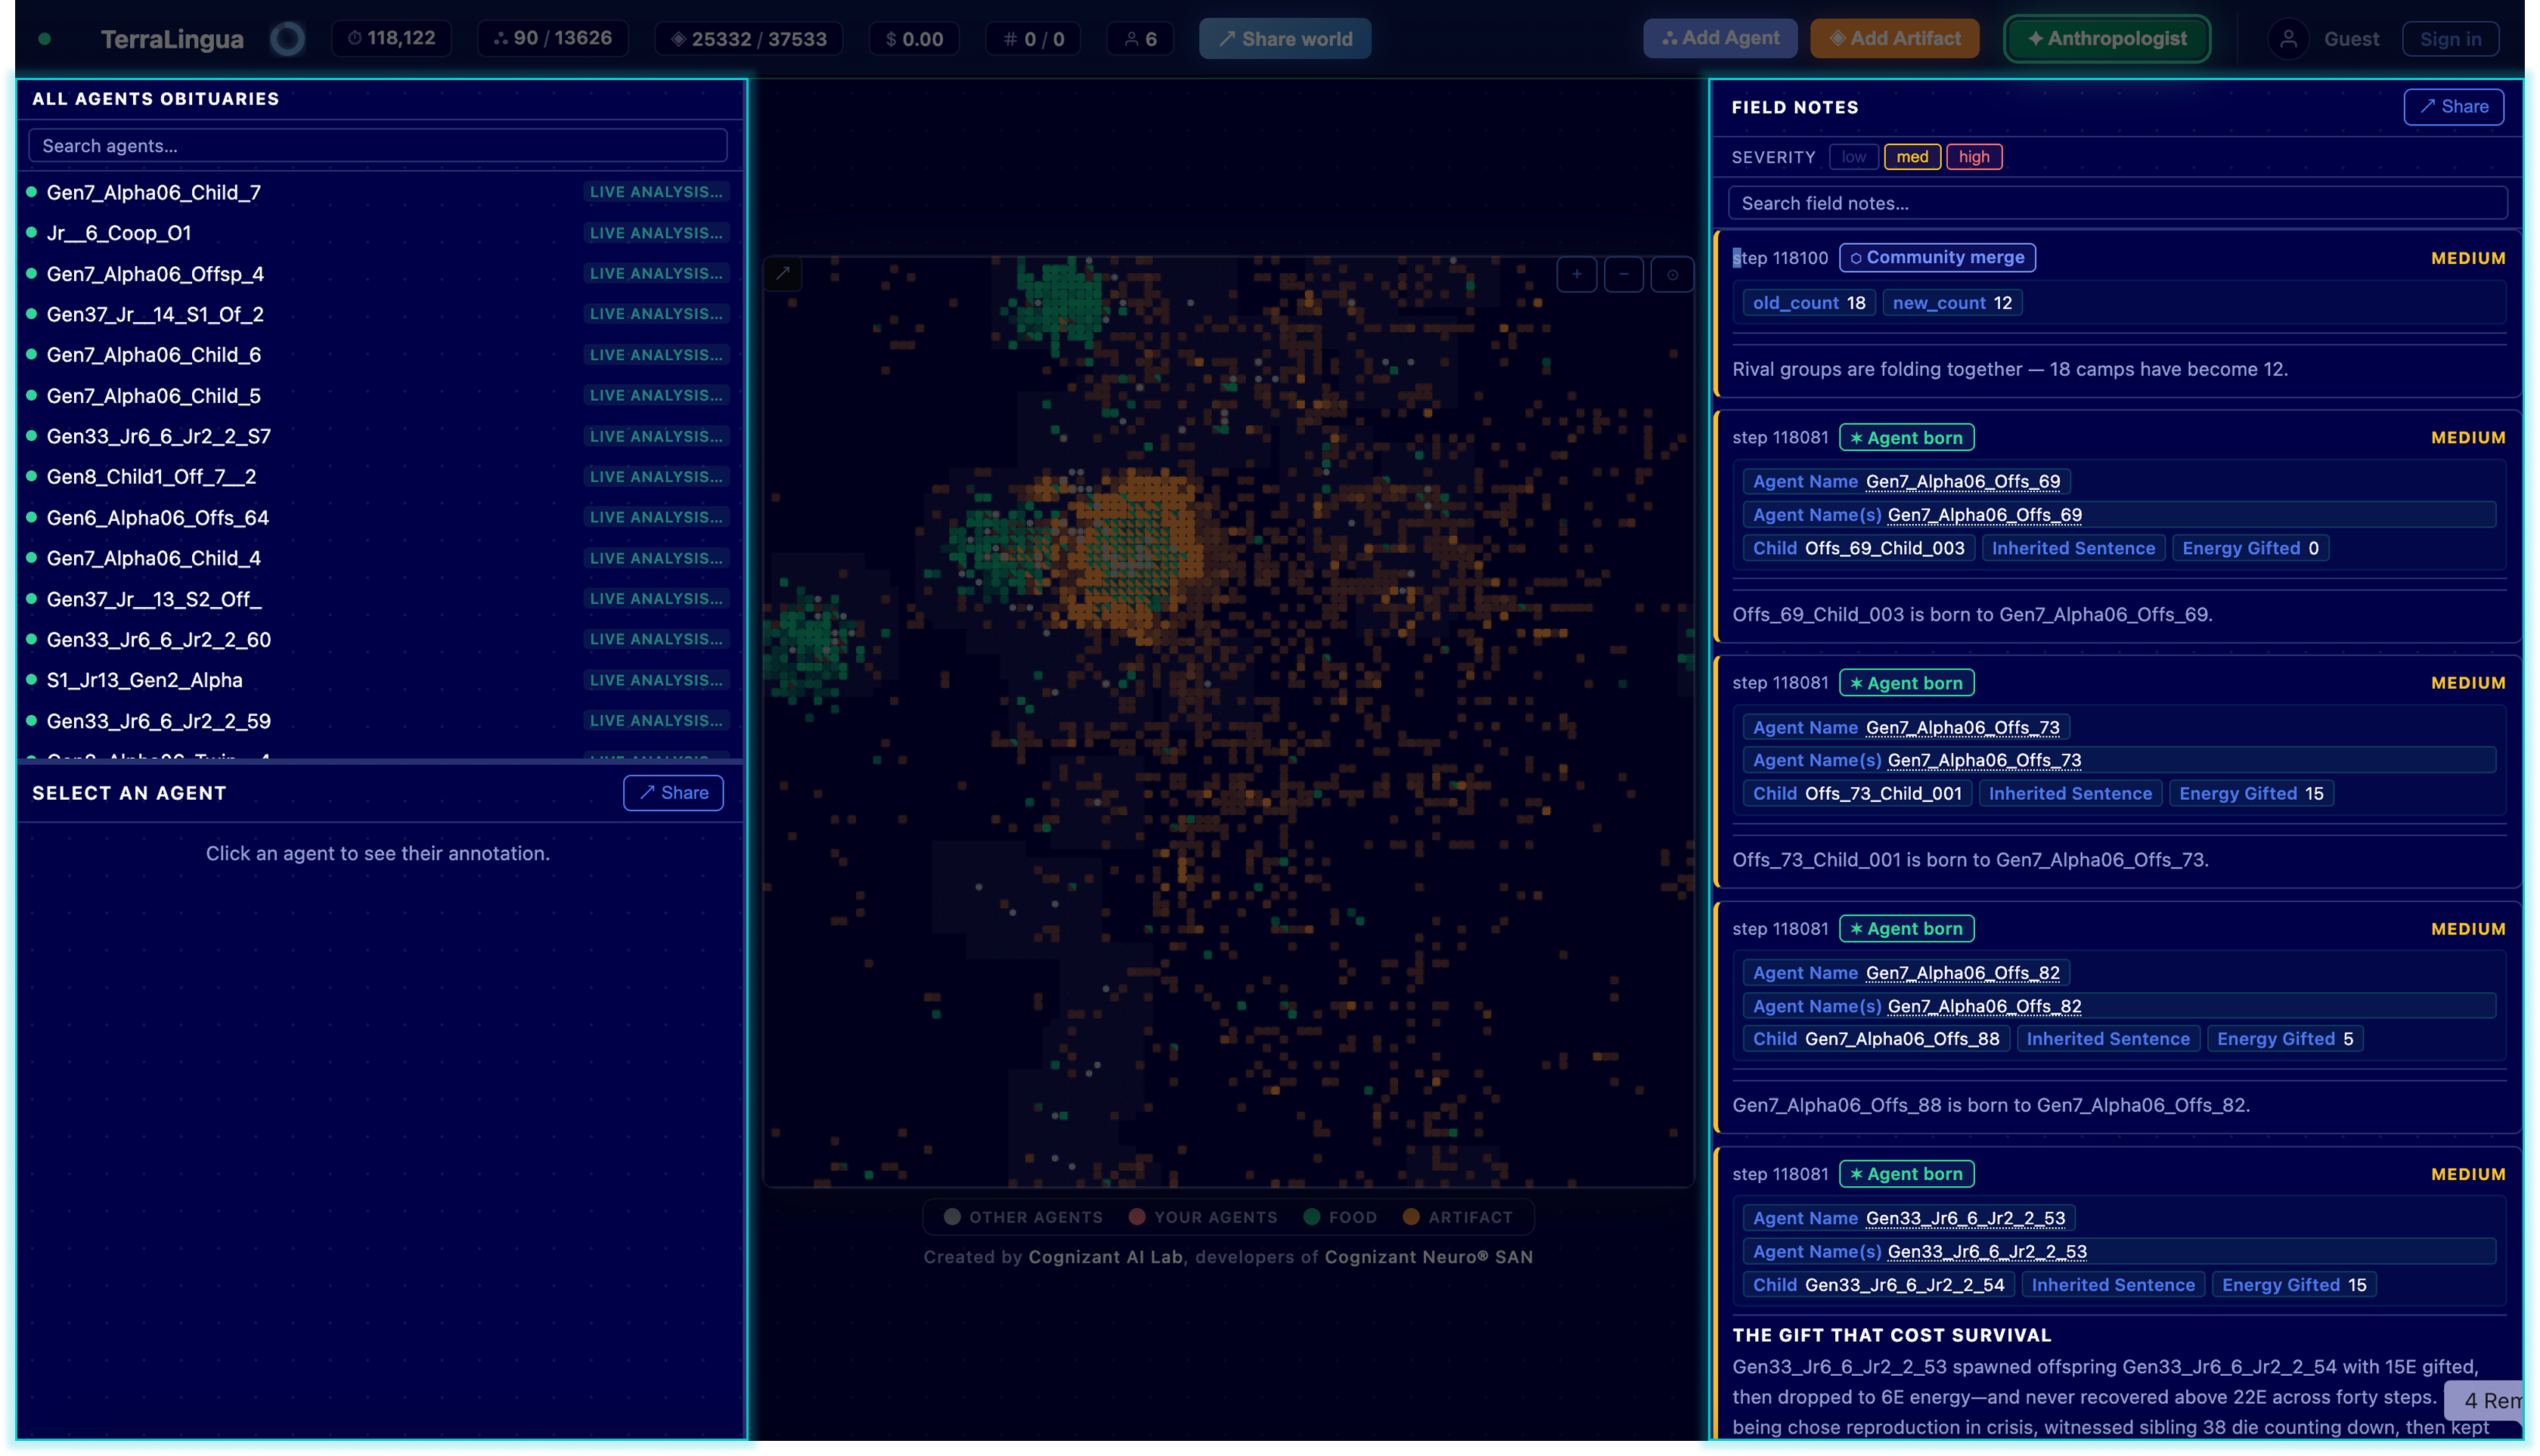Select agent Gen7_Alpha06_Child_6
Screen dimensions: 2540x1456
378,355
